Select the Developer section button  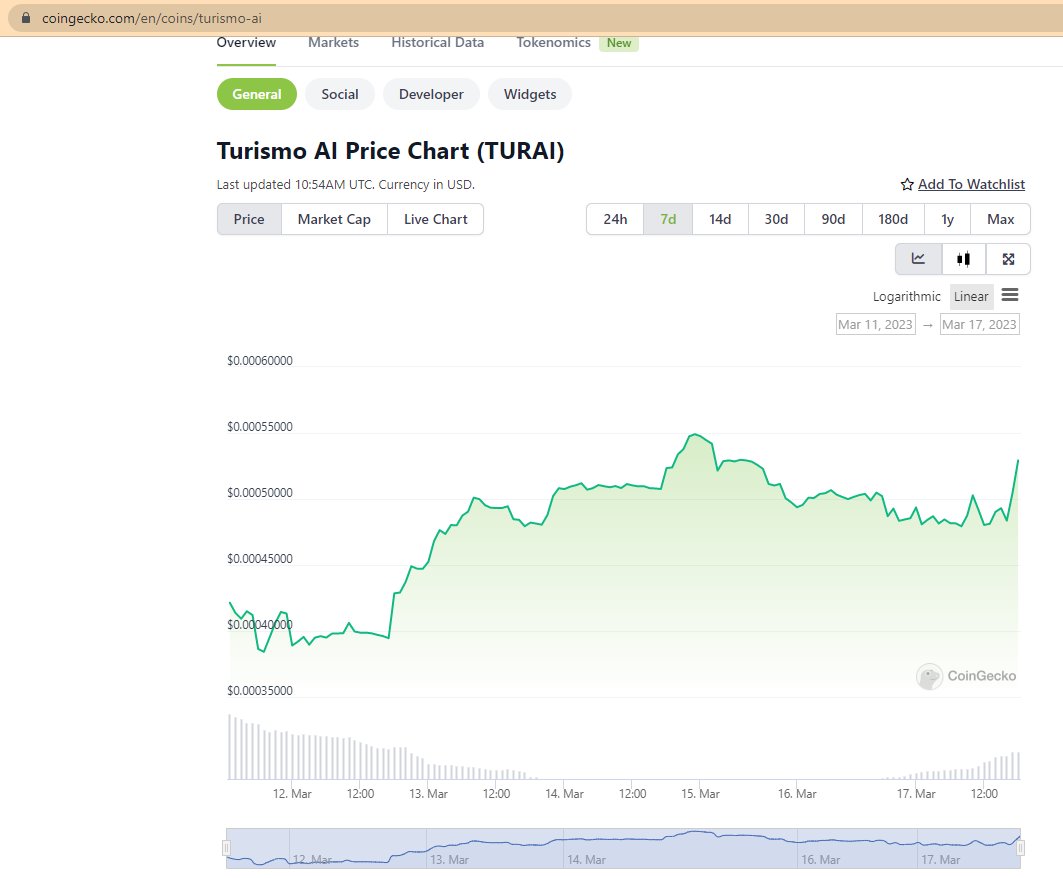(x=431, y=93)
